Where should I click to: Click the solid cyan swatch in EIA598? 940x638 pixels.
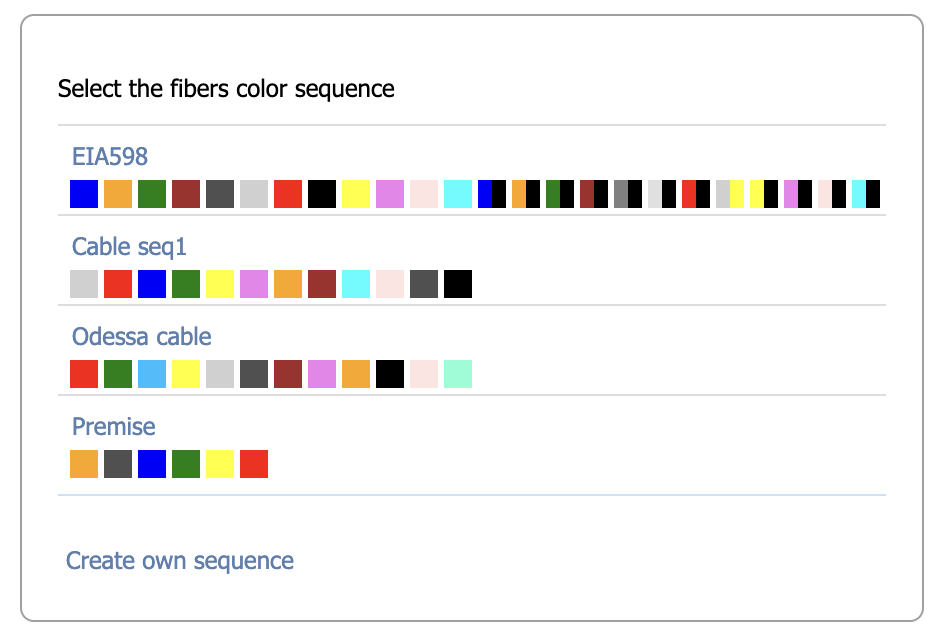(458, 194)
